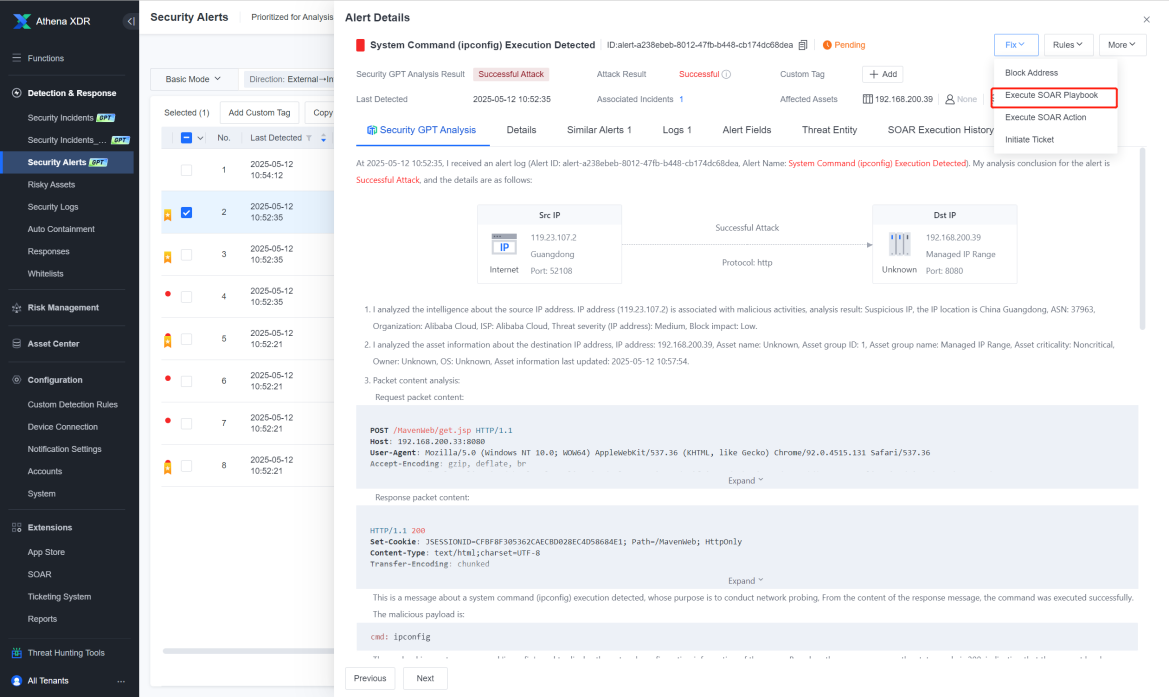Viewport: 1169px width, 697px height.
Task: Close the Alert Details panel
Action: (x=1147, y=19)
